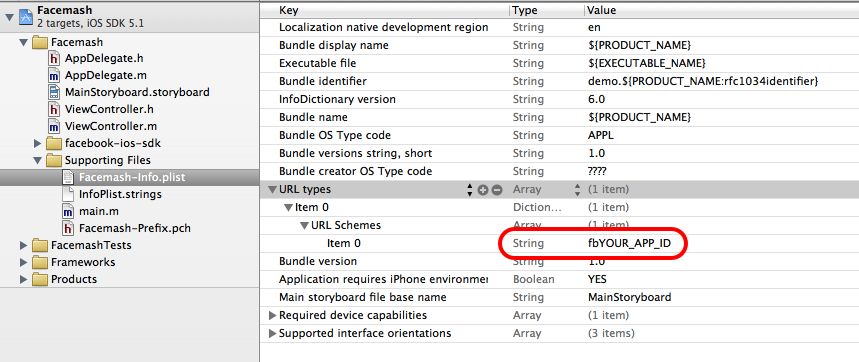The width and height of the screenshot is (859, 362).
Task: Click the add (+) button on URL types row
Action: 483,190
